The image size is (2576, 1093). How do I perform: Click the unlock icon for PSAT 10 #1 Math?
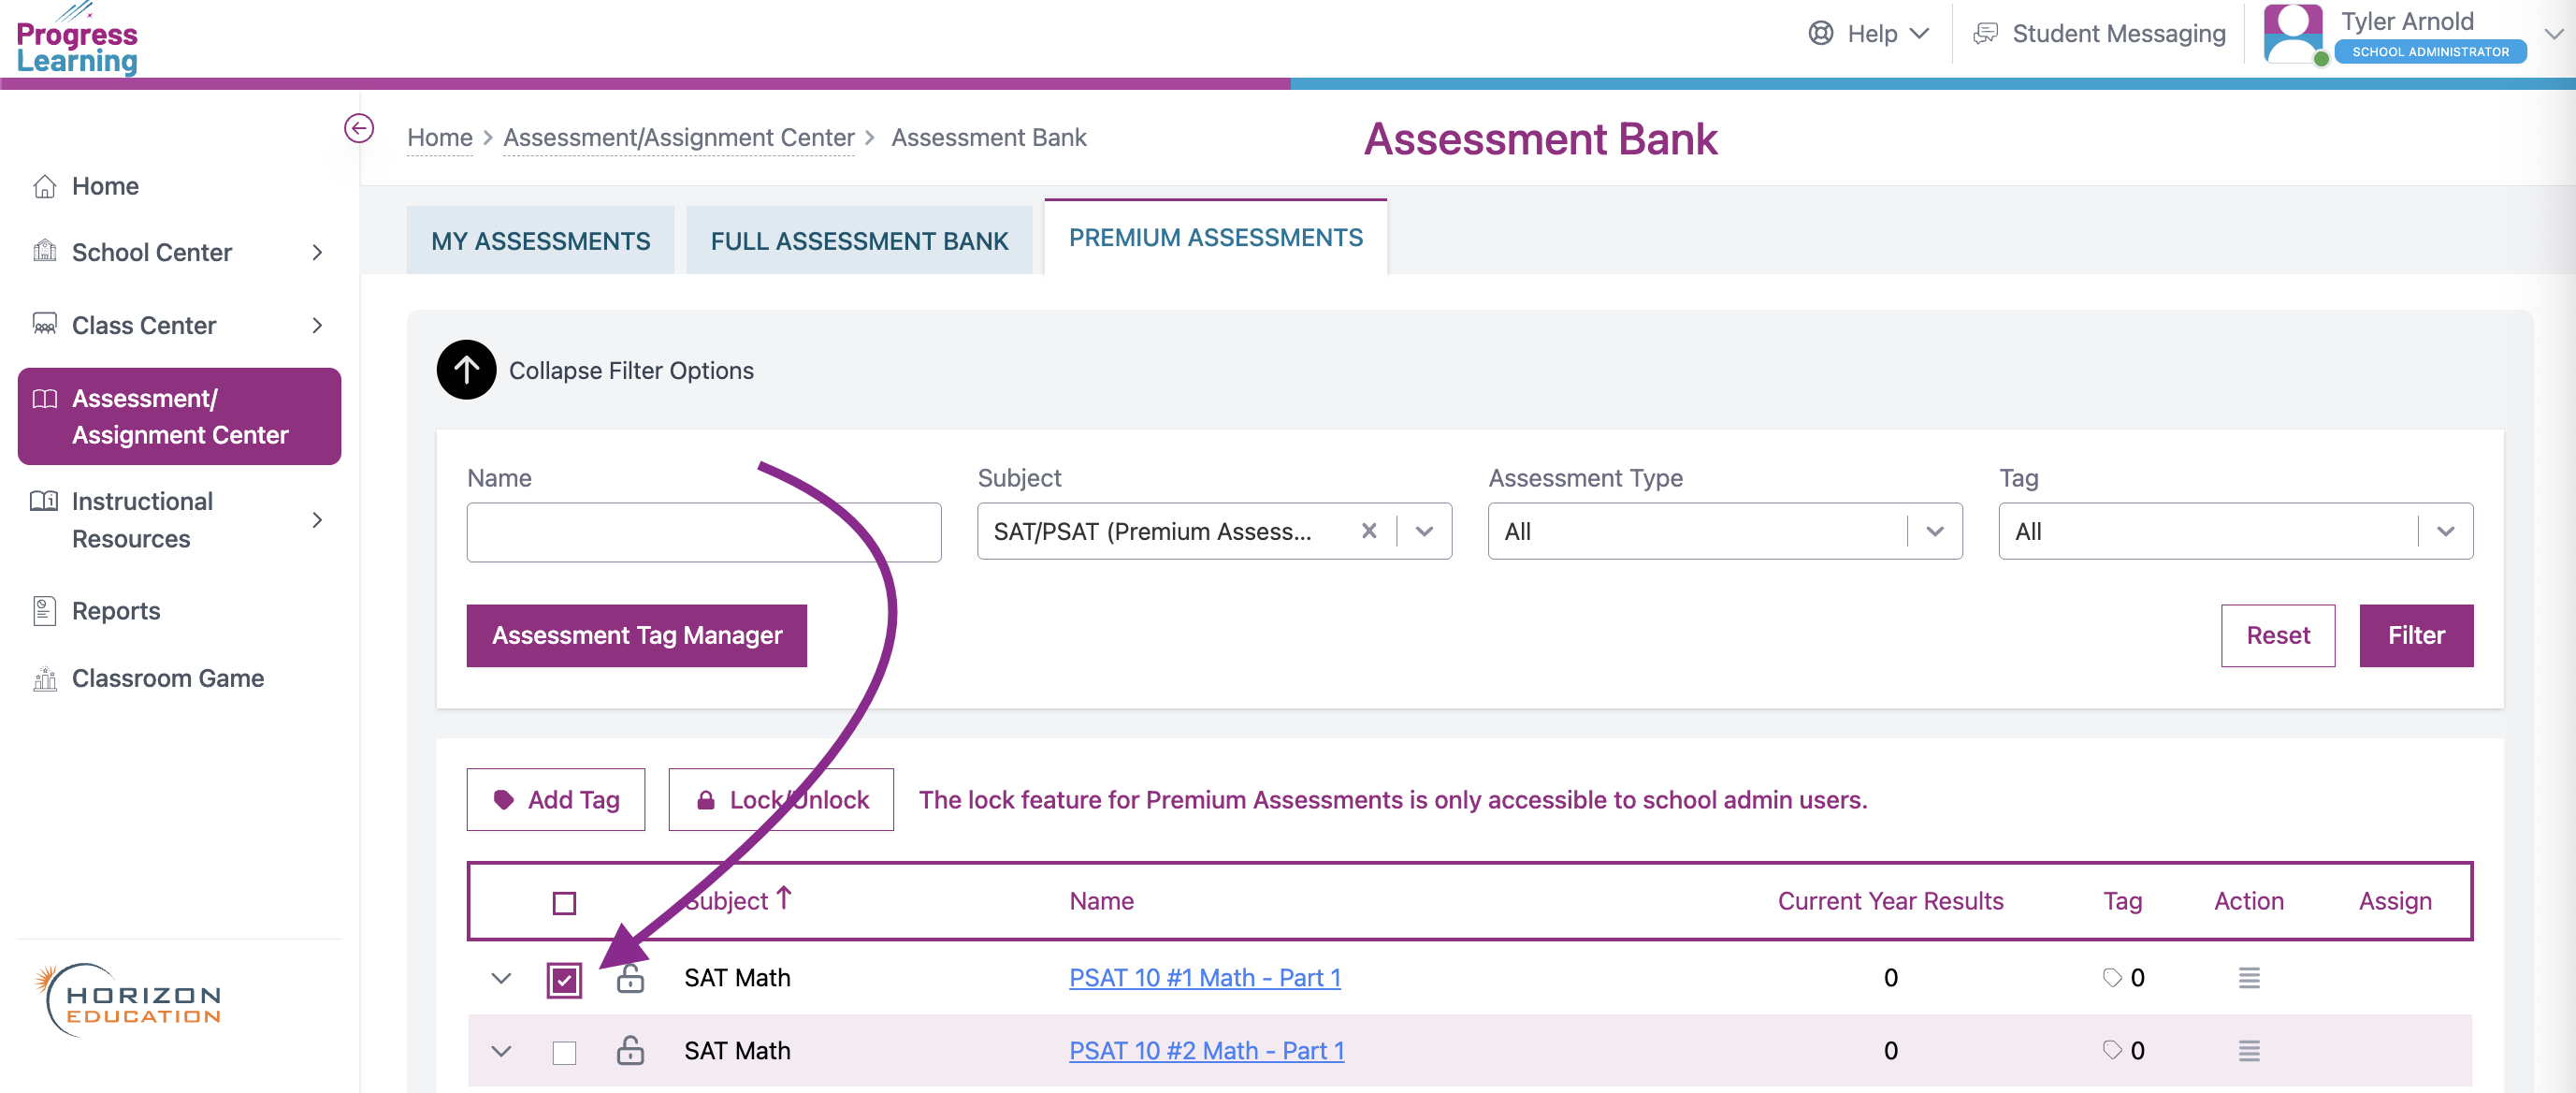pos(630,977)
